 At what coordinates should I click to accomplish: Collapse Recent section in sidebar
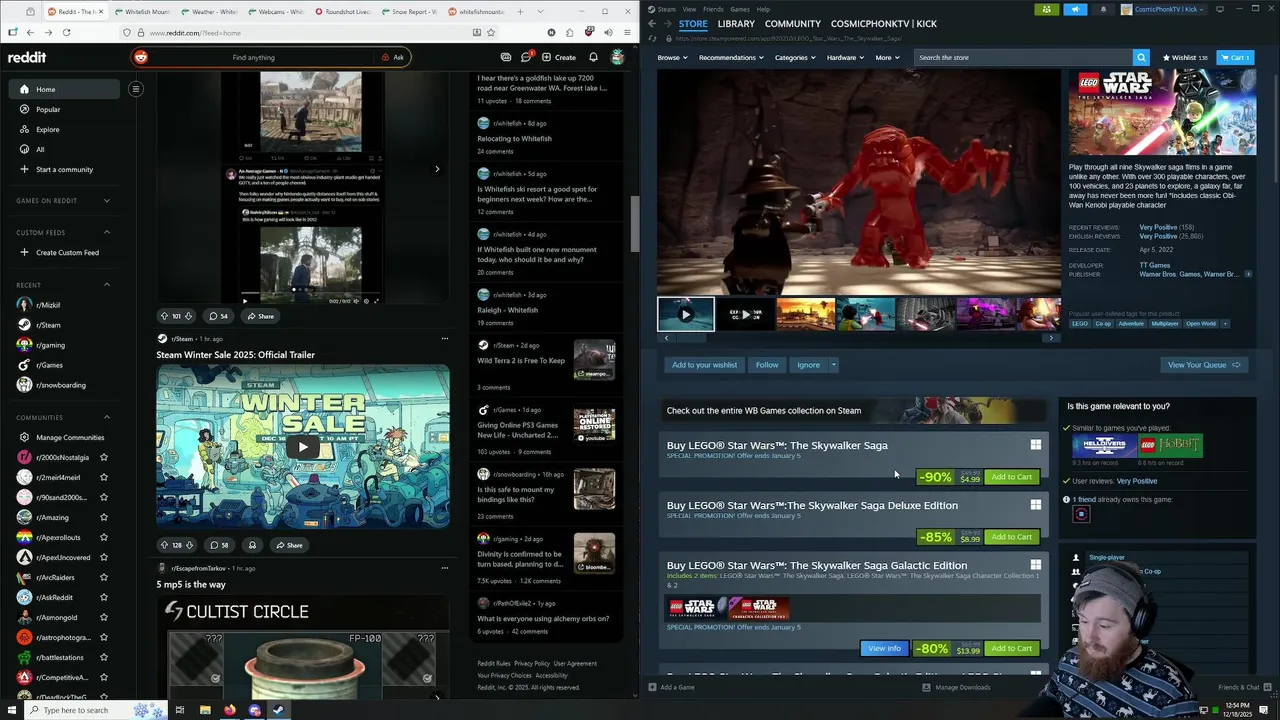pos(107,285)
